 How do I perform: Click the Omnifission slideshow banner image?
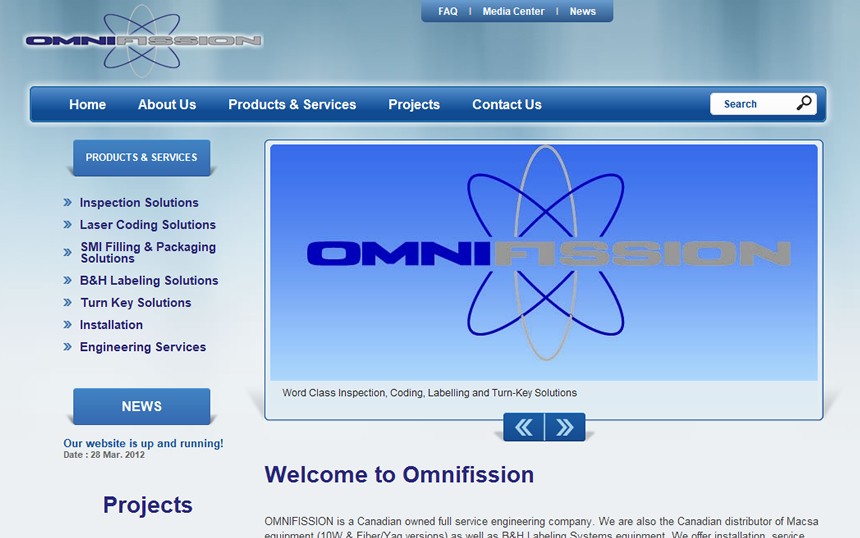pyautogui.click(x=544, y=263)
